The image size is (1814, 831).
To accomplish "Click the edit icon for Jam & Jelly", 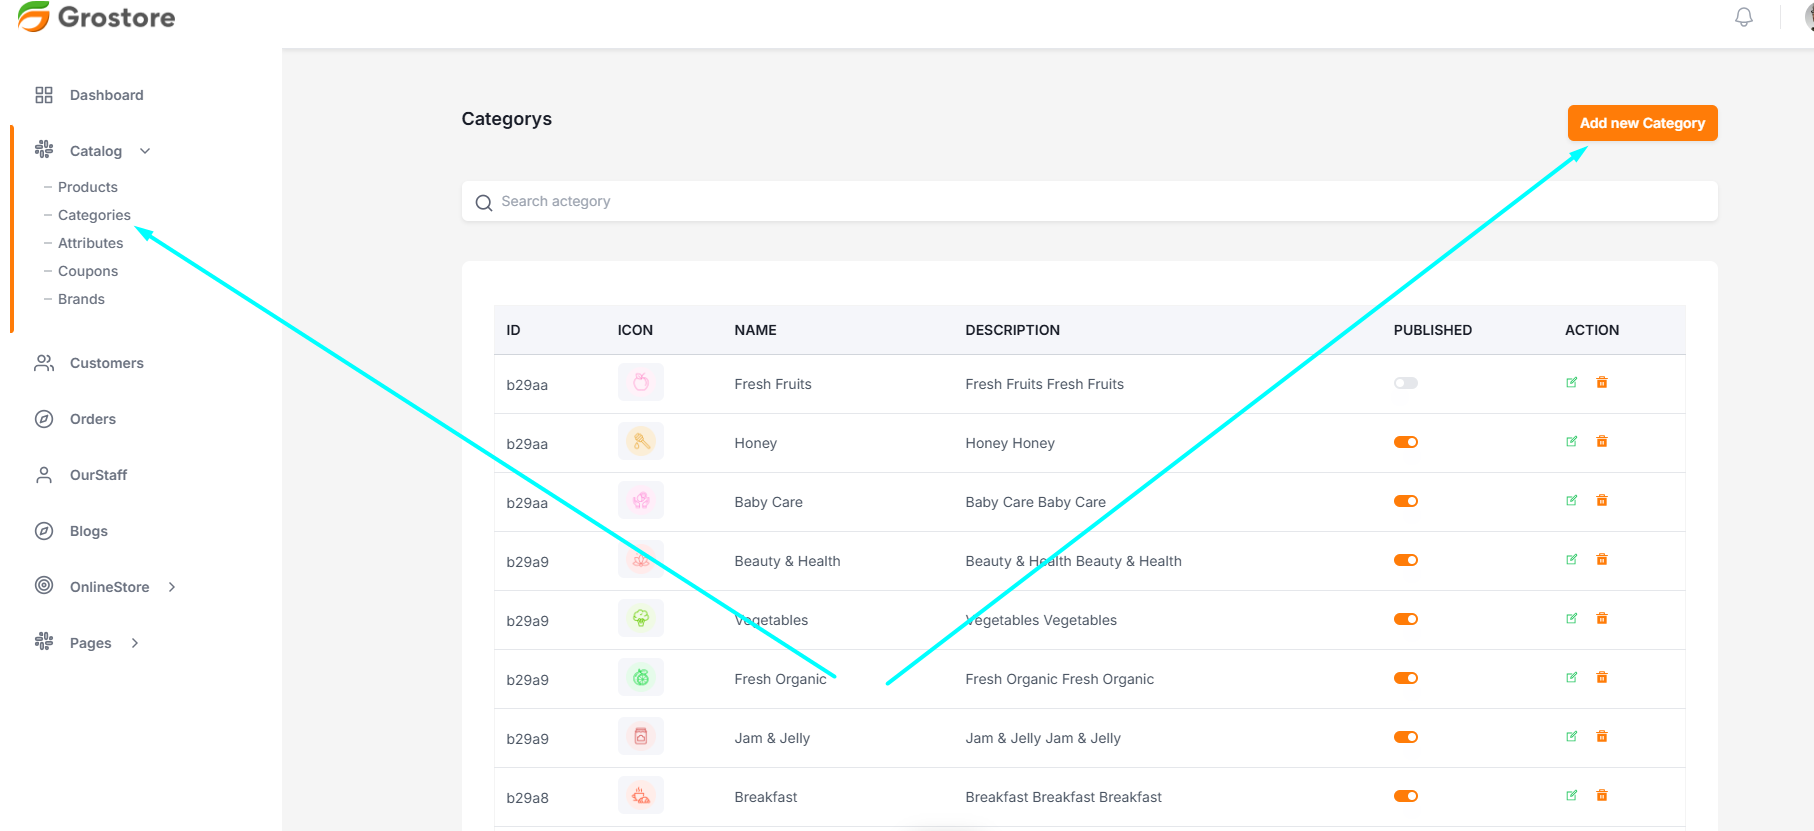I will (1571, 737).
